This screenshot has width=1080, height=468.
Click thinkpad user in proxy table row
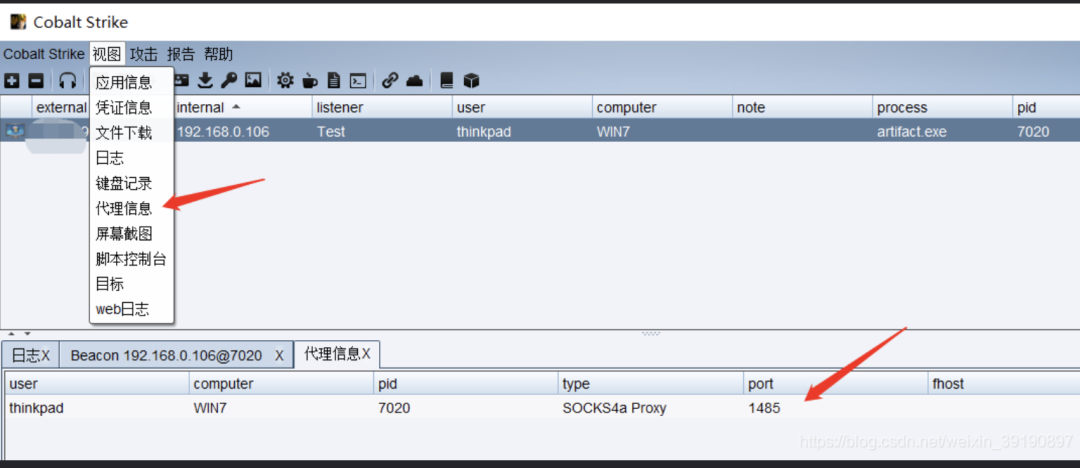pos(36,408)
